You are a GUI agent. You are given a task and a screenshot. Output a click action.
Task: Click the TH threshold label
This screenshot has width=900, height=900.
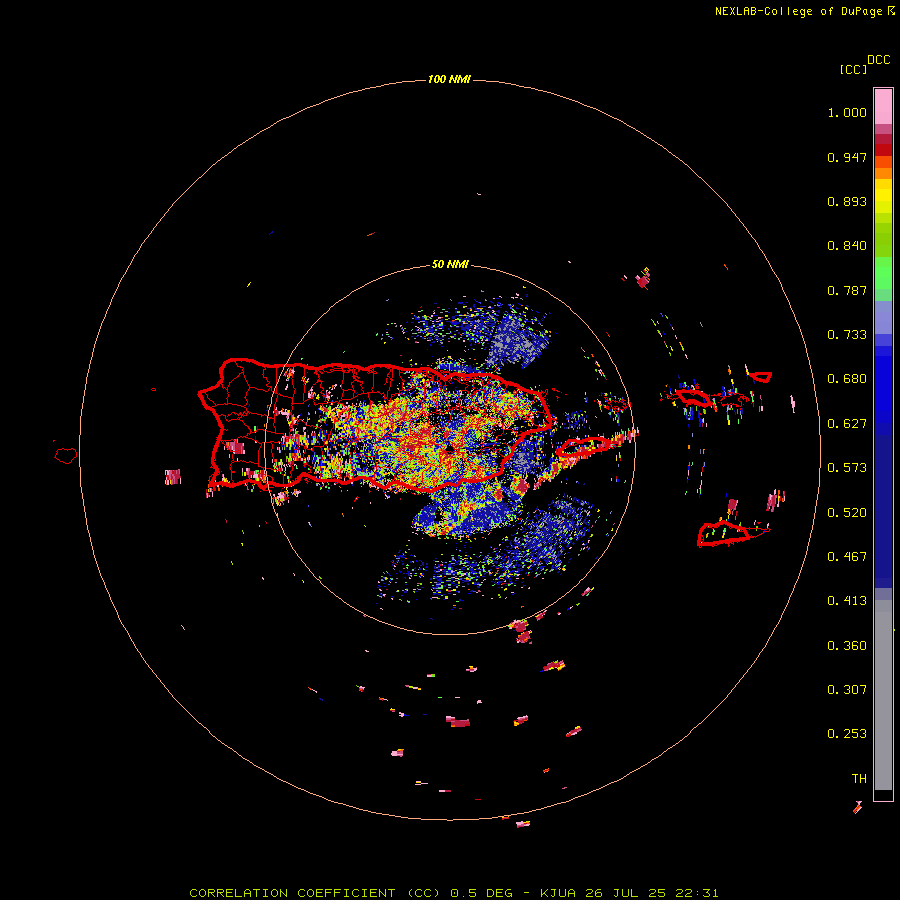pos(859,779)
